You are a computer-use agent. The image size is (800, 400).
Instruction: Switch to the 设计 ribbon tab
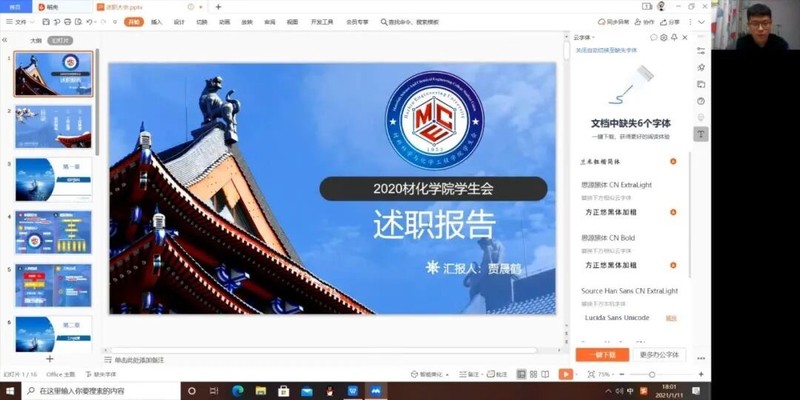point(179,21)
